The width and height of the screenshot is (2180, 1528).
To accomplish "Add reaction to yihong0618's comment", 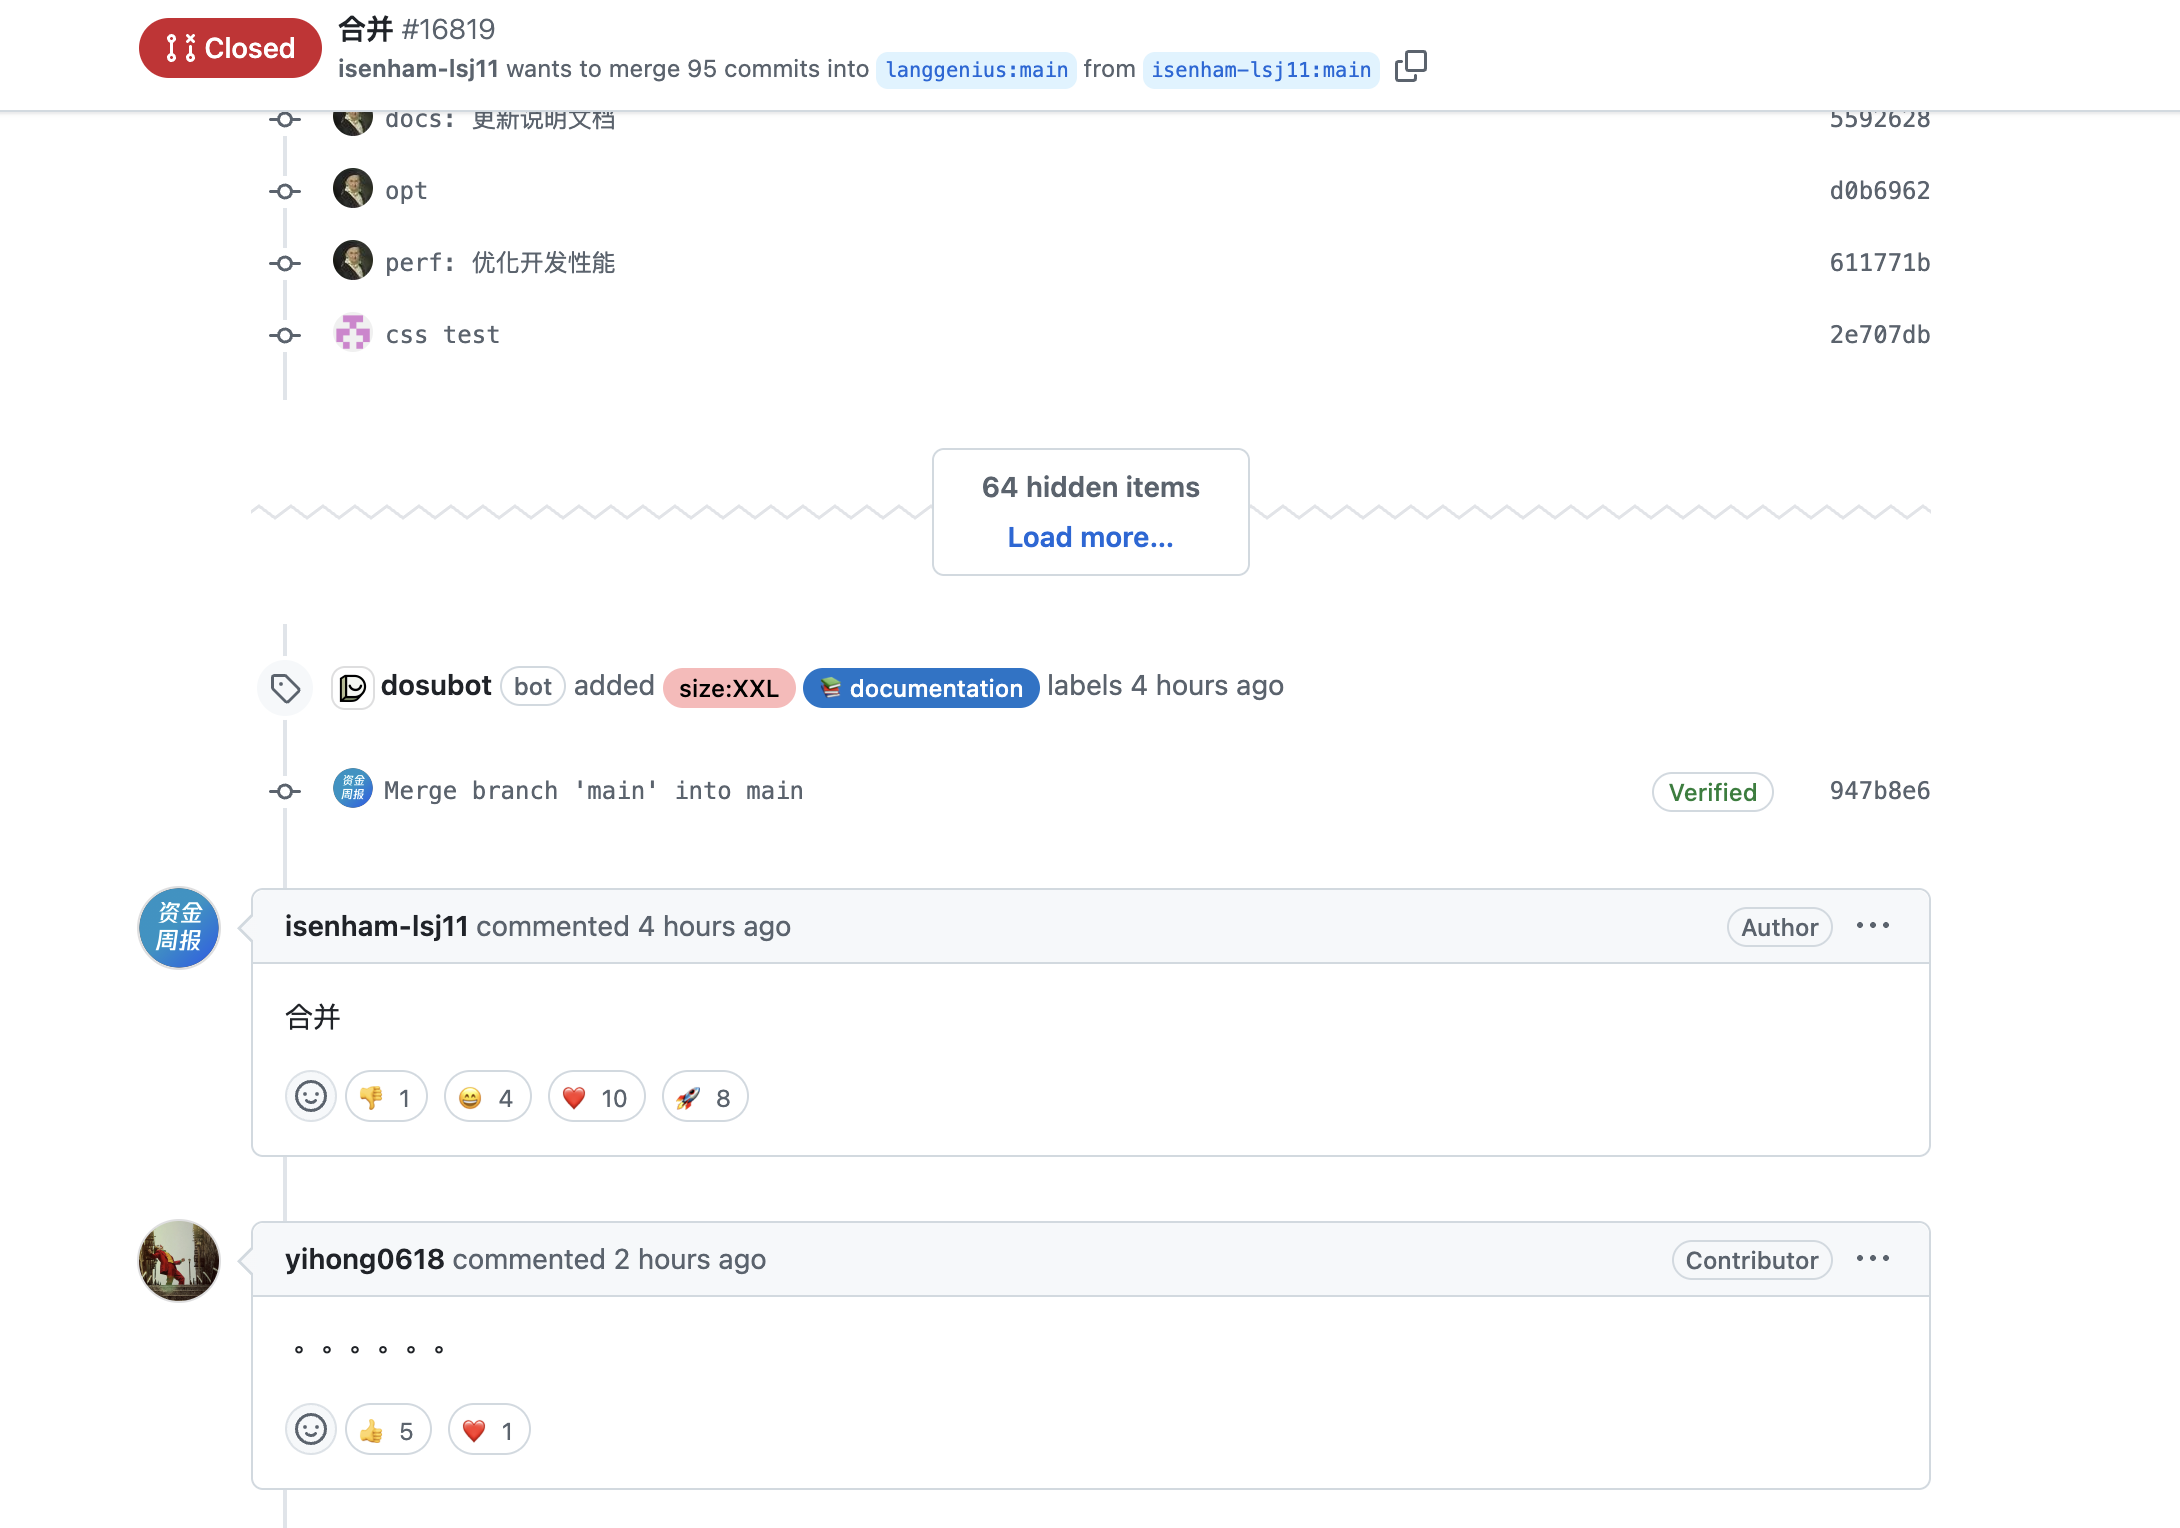I will click(311, 1430).
